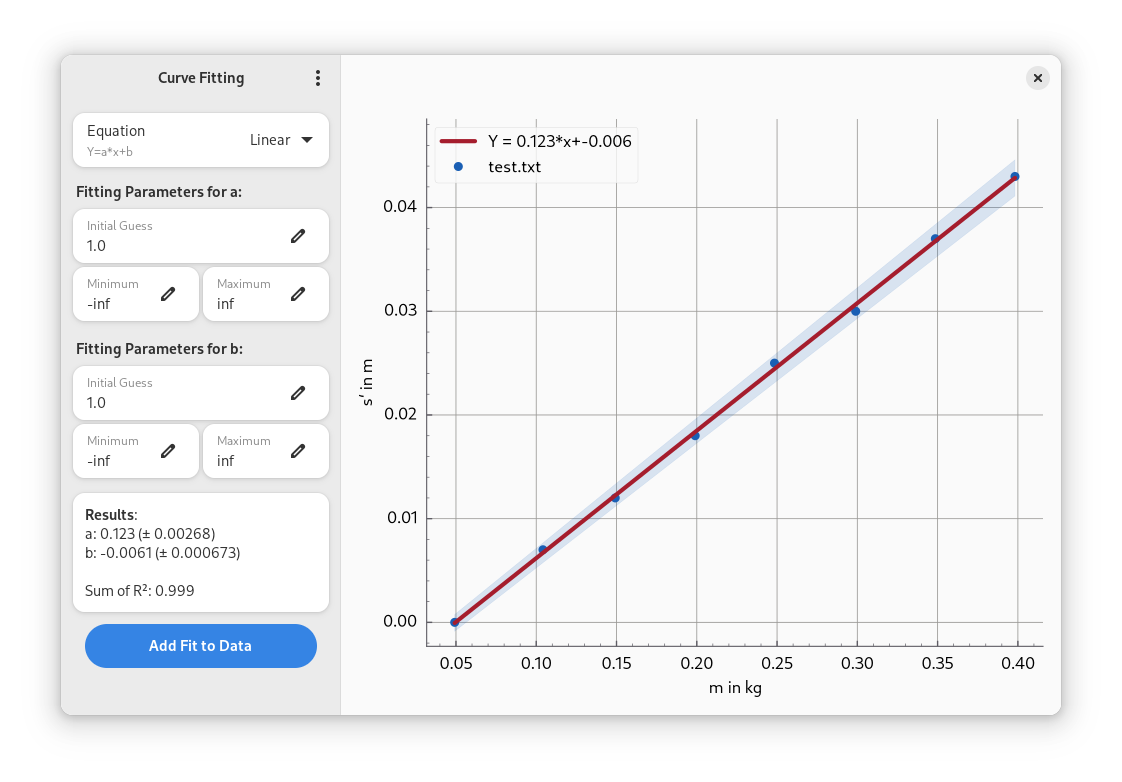The height and width of the screenshot is (782, 1122).
Task: Click the pencil icon for b's minimum
Action: pyautogui.click(x=168, y=451)
